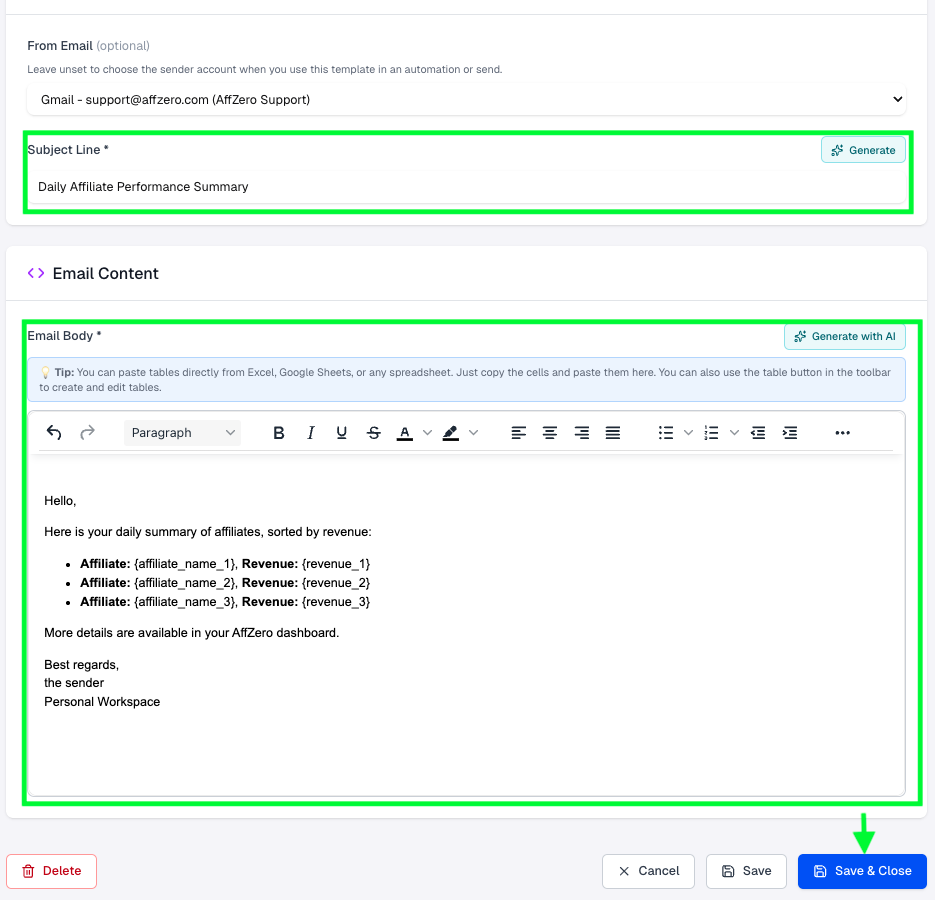Click the 'Best regards,' line

pyautogui.click(x=82, y=664)
